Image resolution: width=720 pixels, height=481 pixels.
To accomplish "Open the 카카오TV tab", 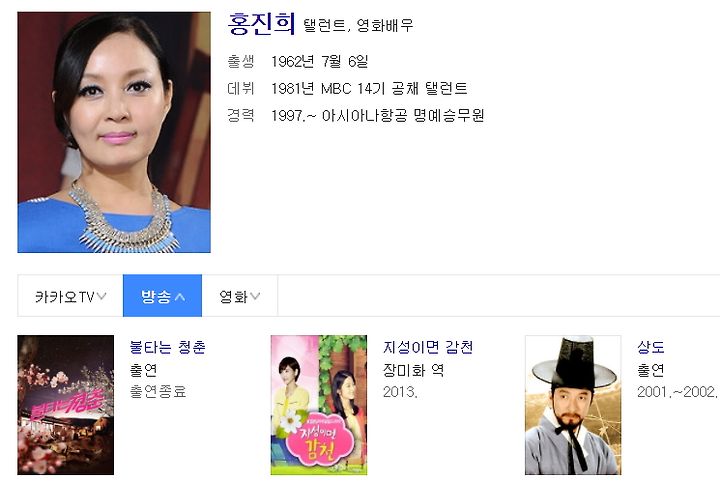I will click(70, 296).
